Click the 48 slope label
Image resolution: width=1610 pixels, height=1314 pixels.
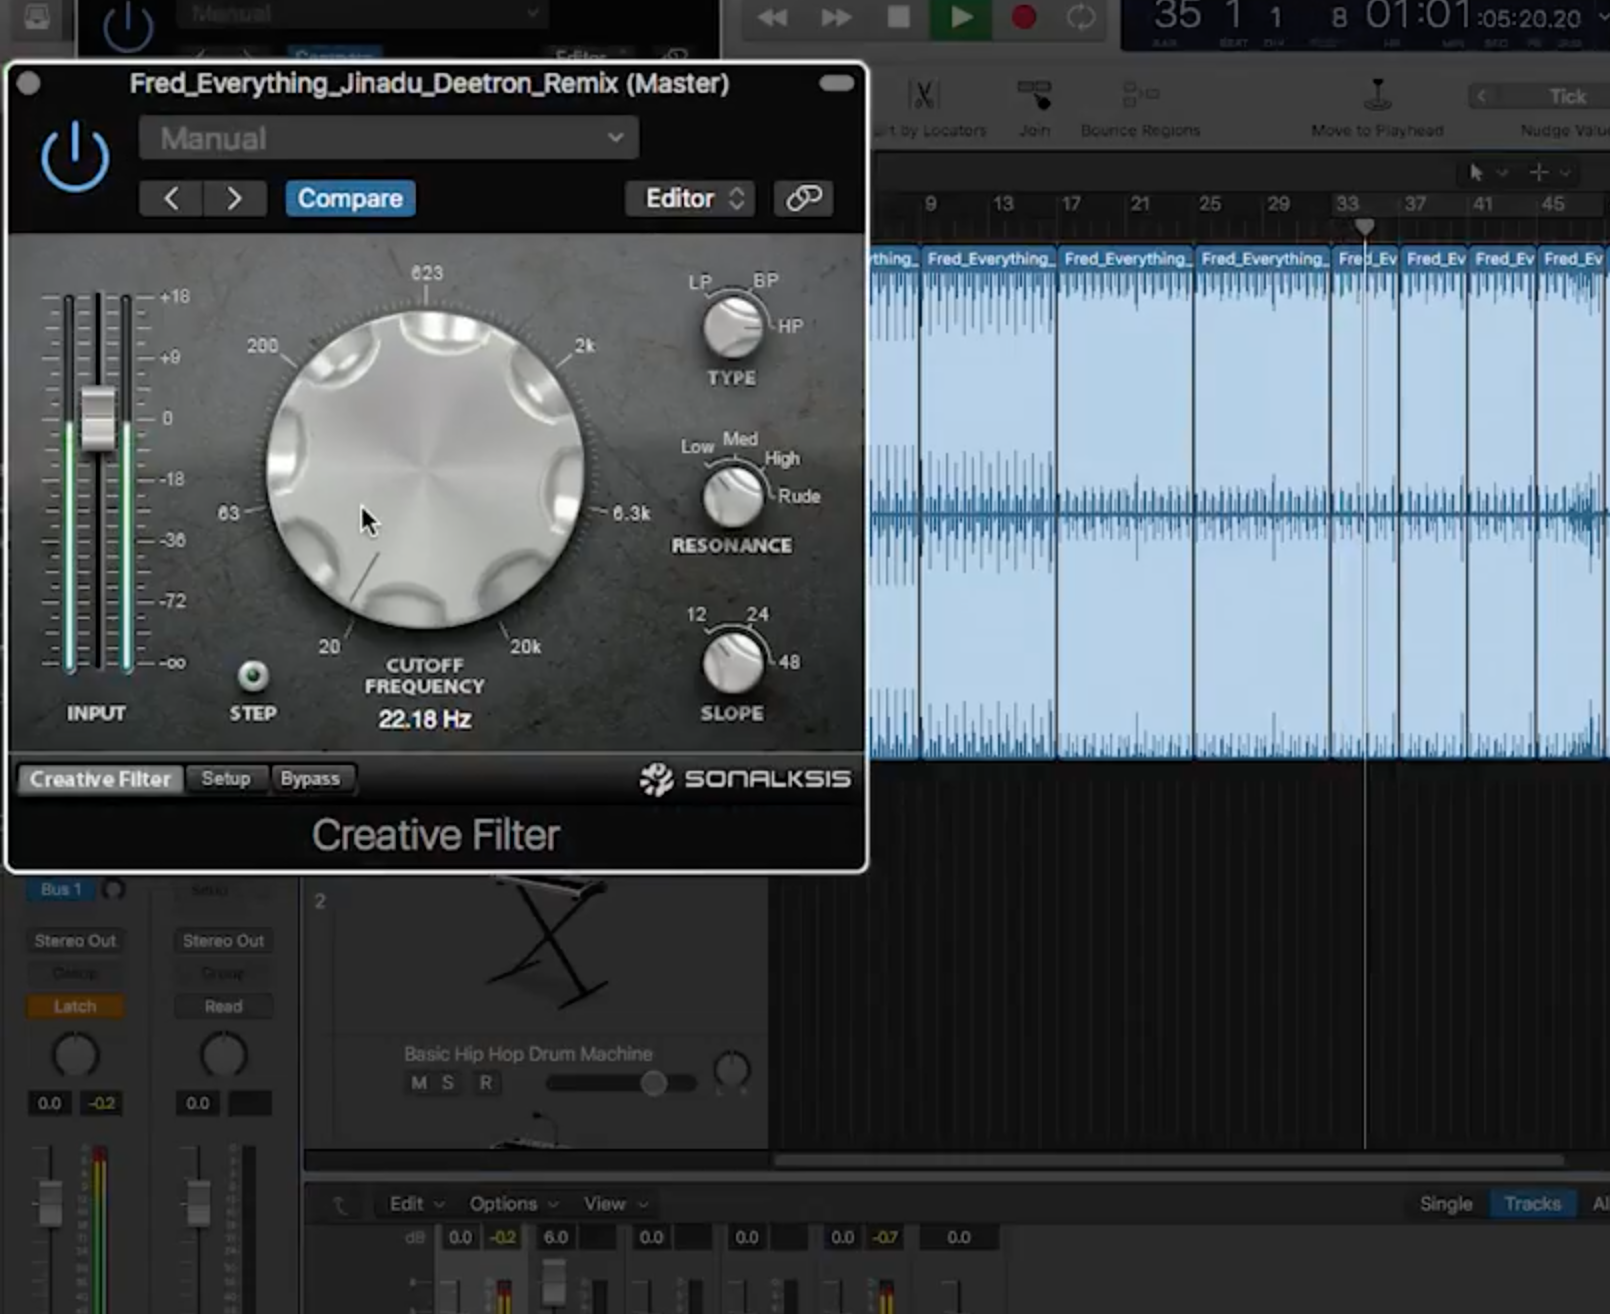click(789, 662)
